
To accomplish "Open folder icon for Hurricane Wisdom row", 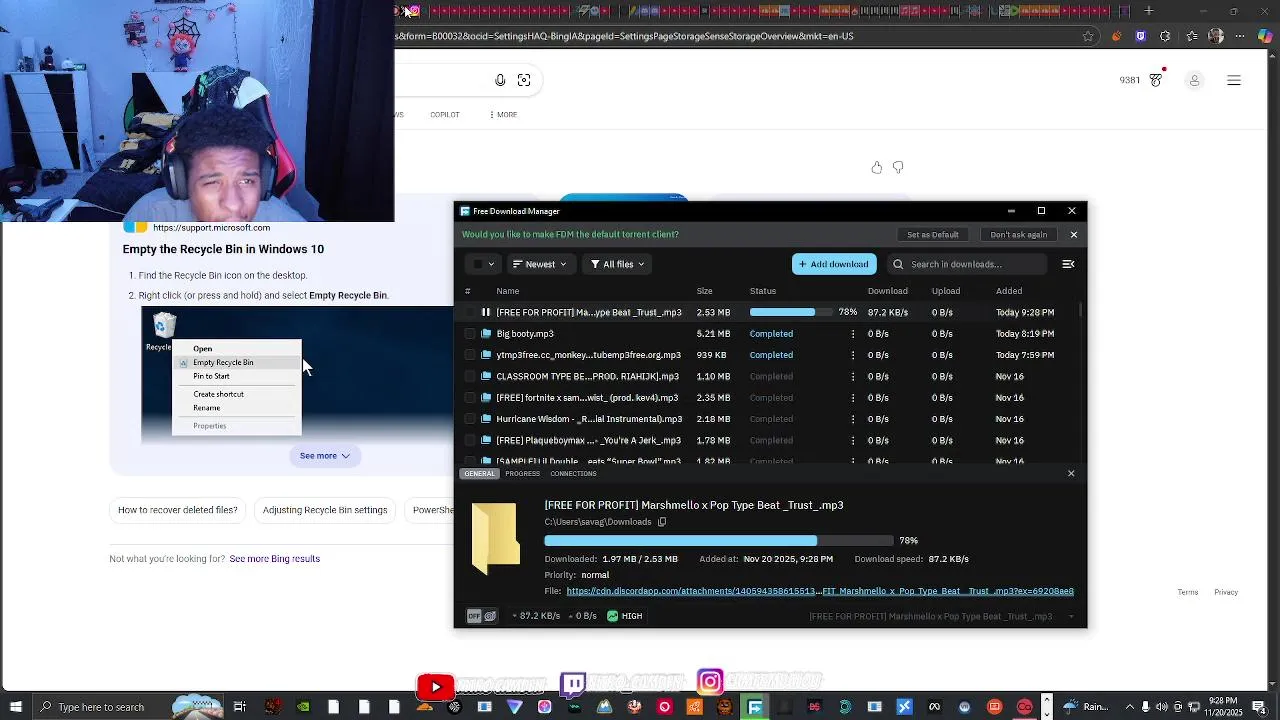I will (486, 419).
